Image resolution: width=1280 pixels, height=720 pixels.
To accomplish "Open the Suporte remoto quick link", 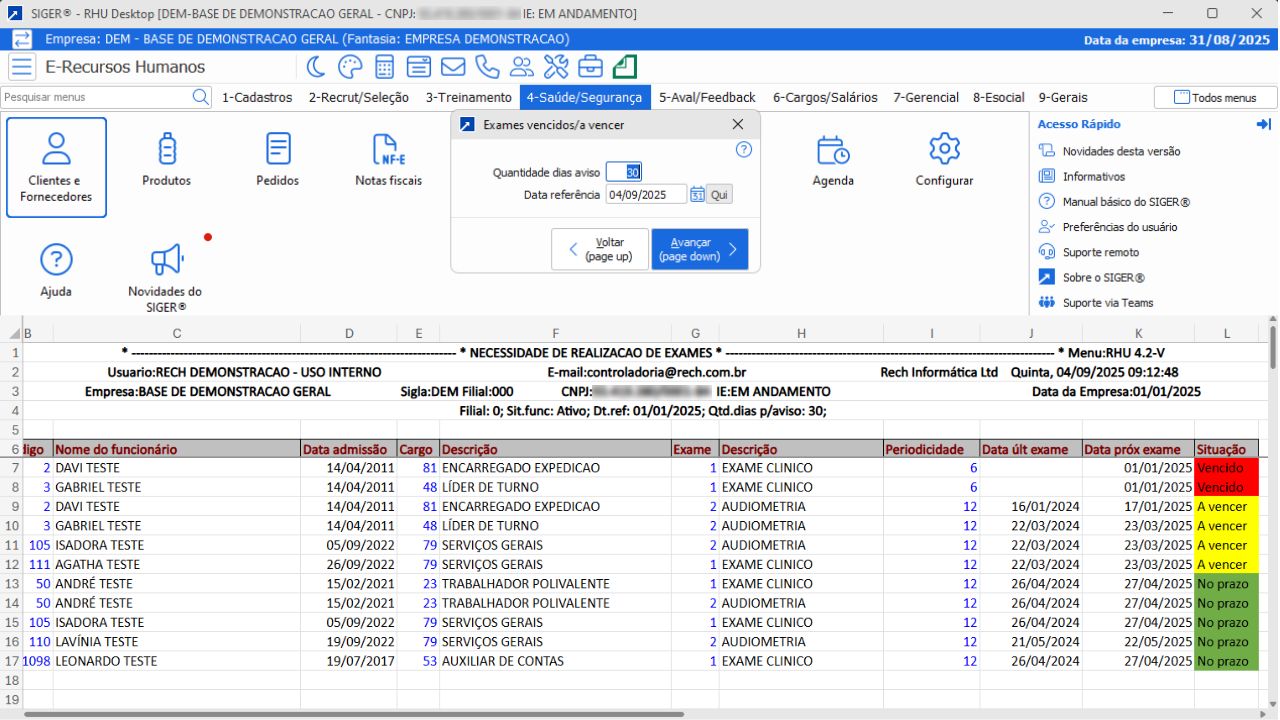I will tap(1100, 252).
